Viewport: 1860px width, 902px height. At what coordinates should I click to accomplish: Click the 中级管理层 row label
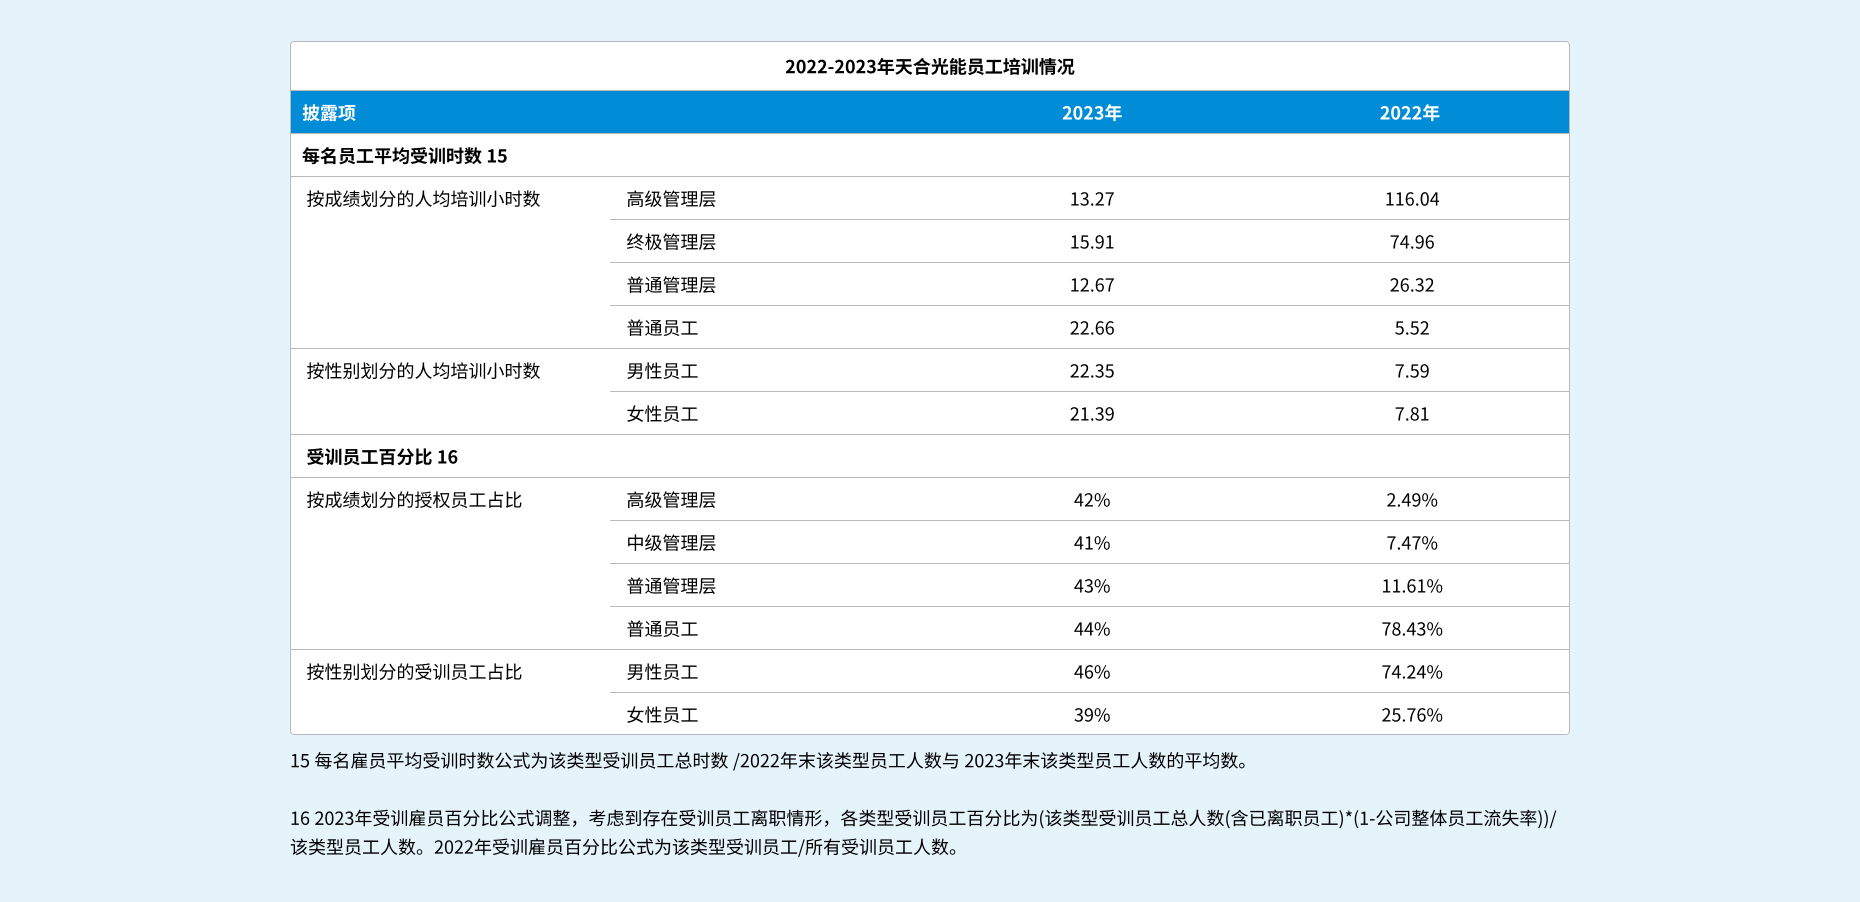pos(671,543)
